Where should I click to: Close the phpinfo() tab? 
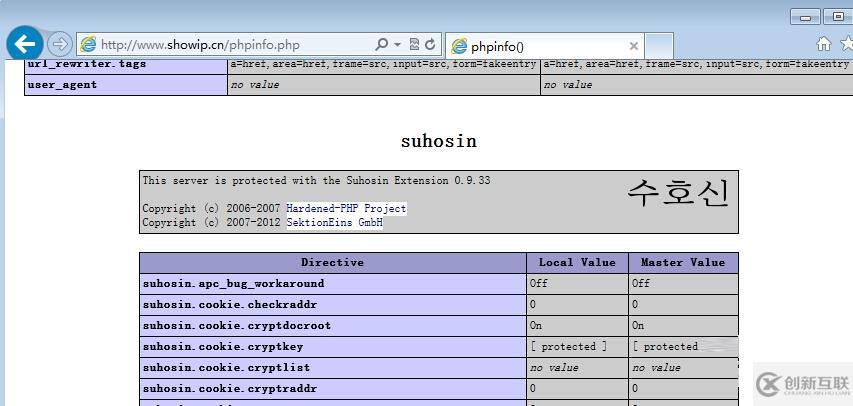click(633, 46)
